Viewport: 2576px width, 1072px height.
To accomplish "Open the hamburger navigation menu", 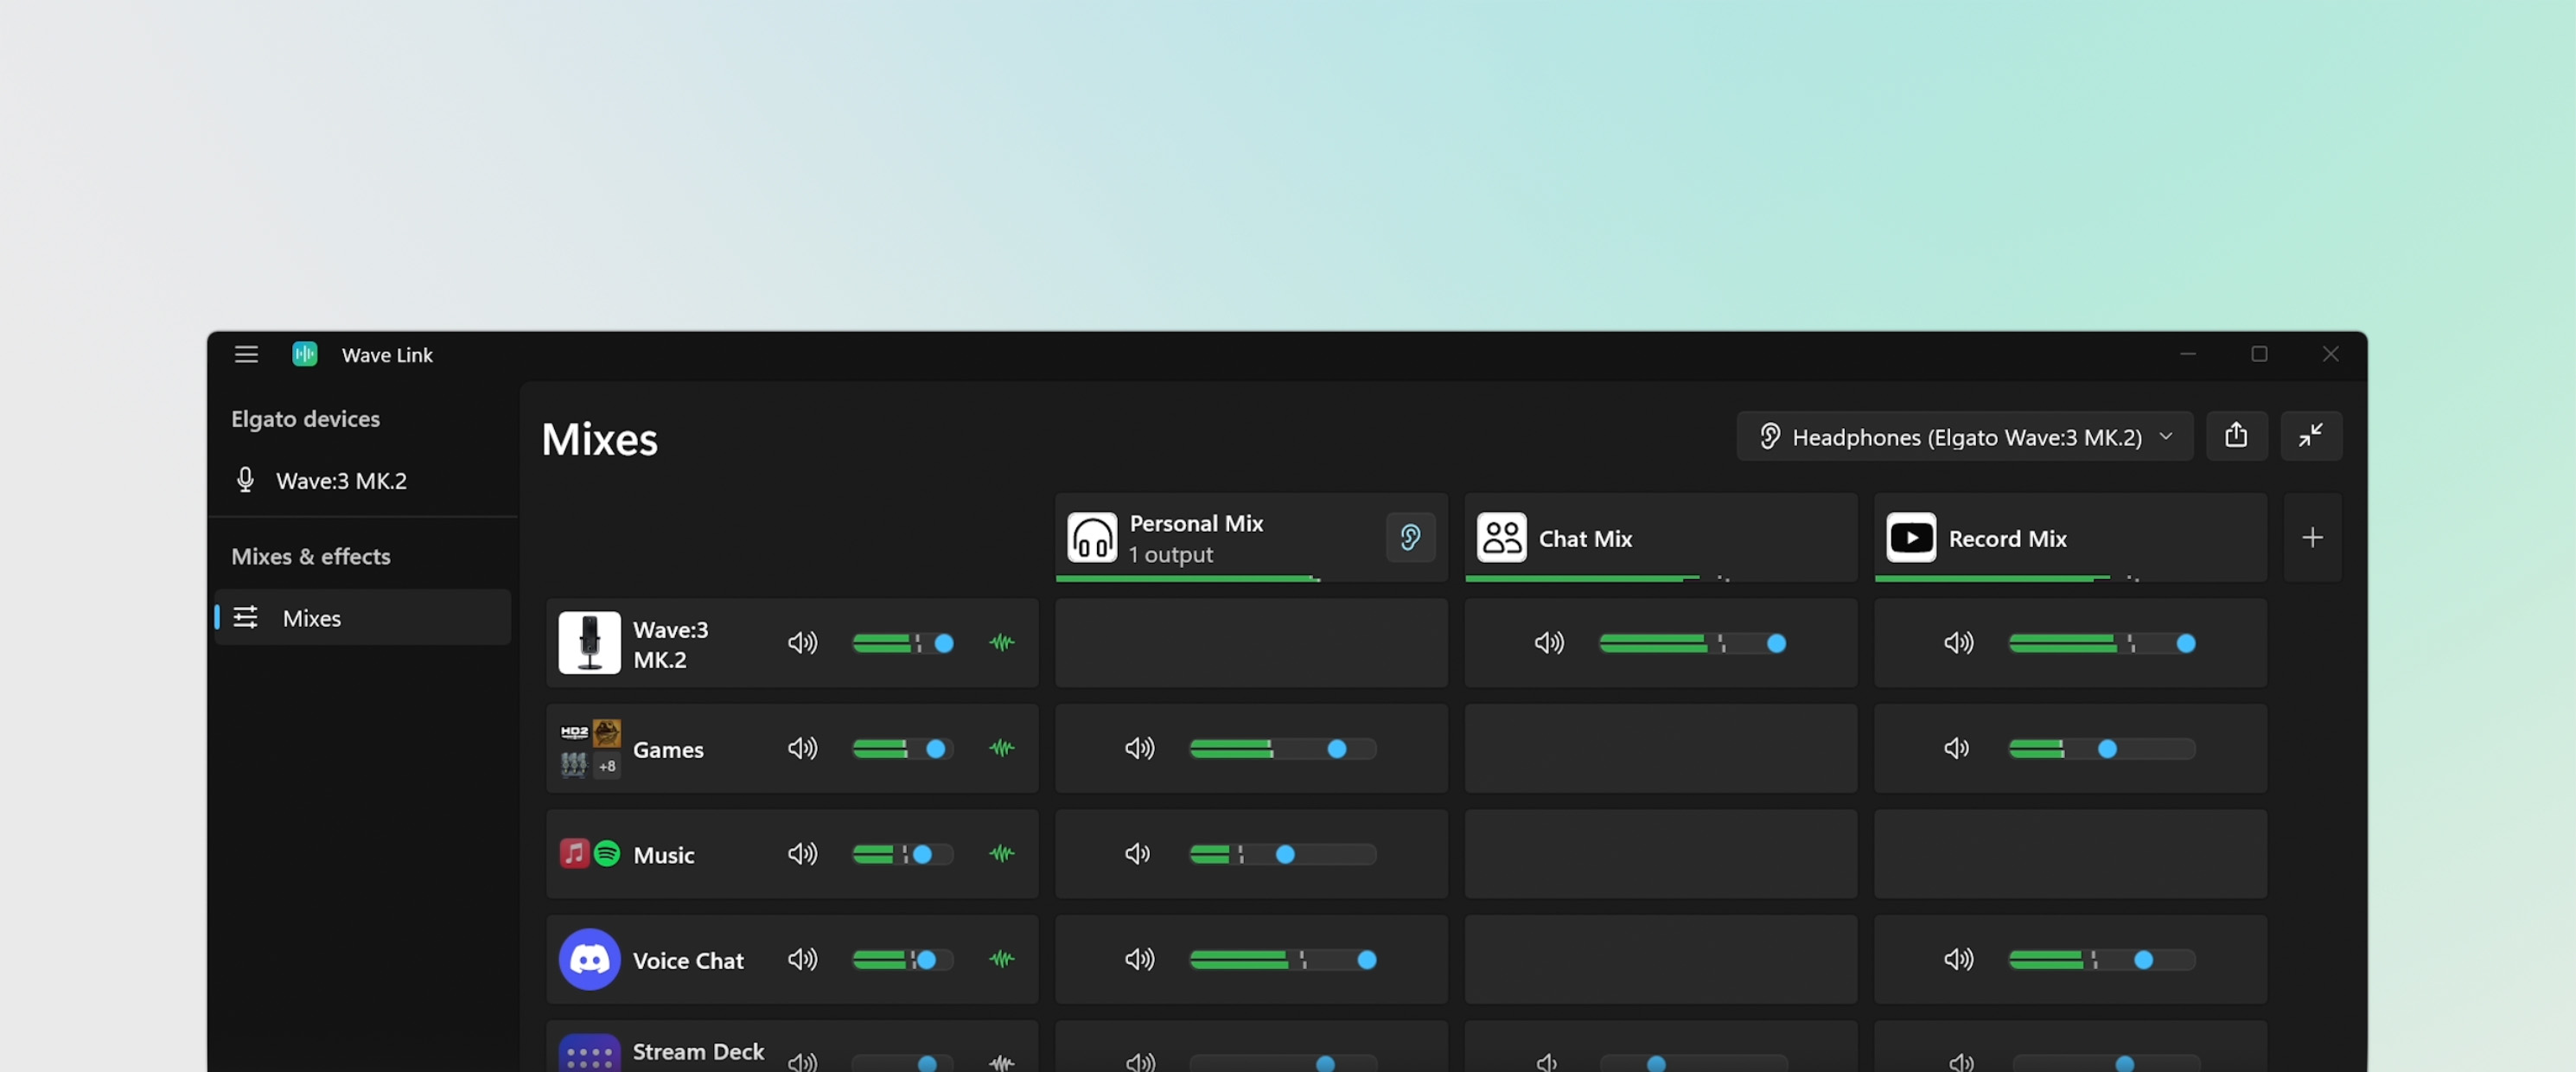I will 246,354.
